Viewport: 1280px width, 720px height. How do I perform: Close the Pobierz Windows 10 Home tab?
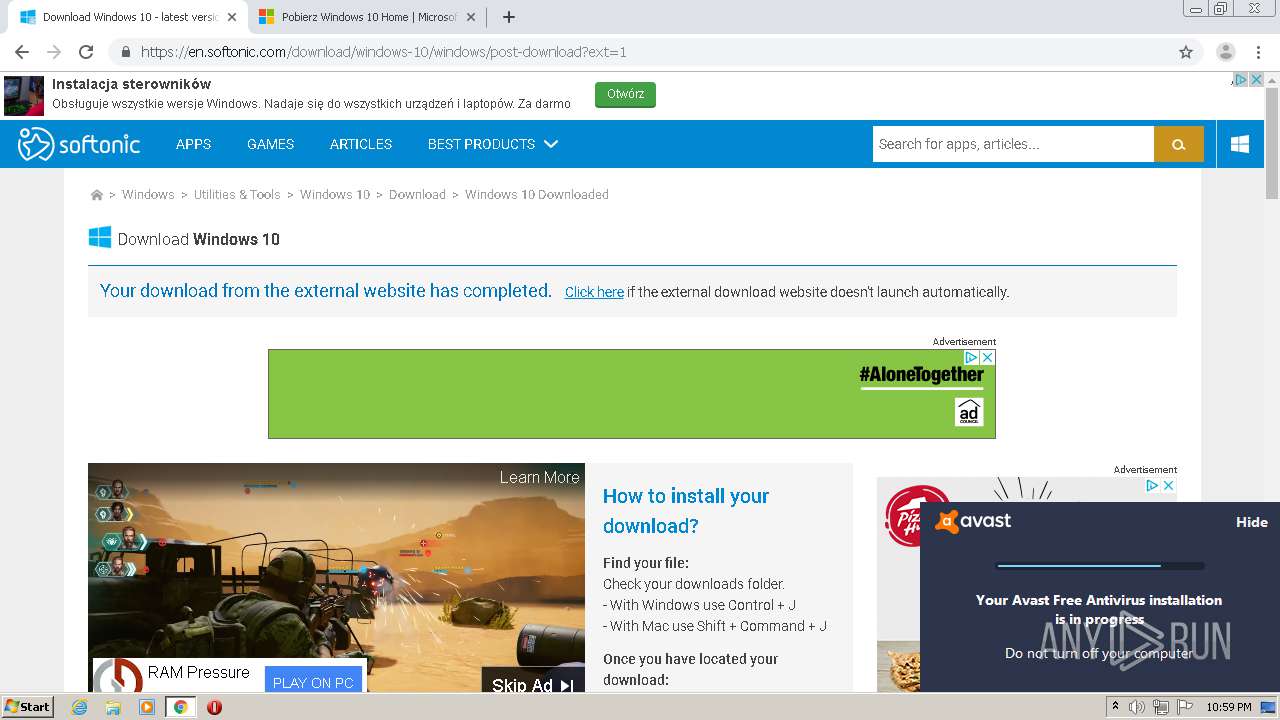[x=471, y=17]
